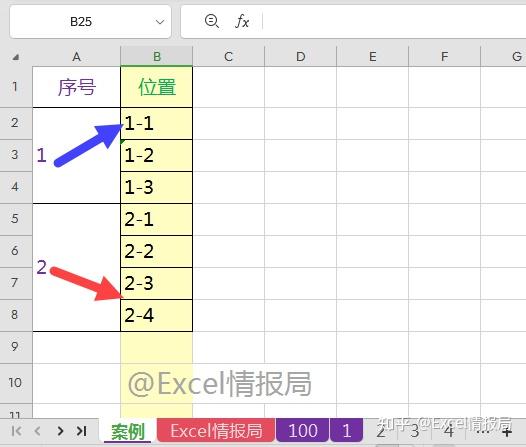Select column C header
This screenshot has height=447, width=526.
(228, 56)
